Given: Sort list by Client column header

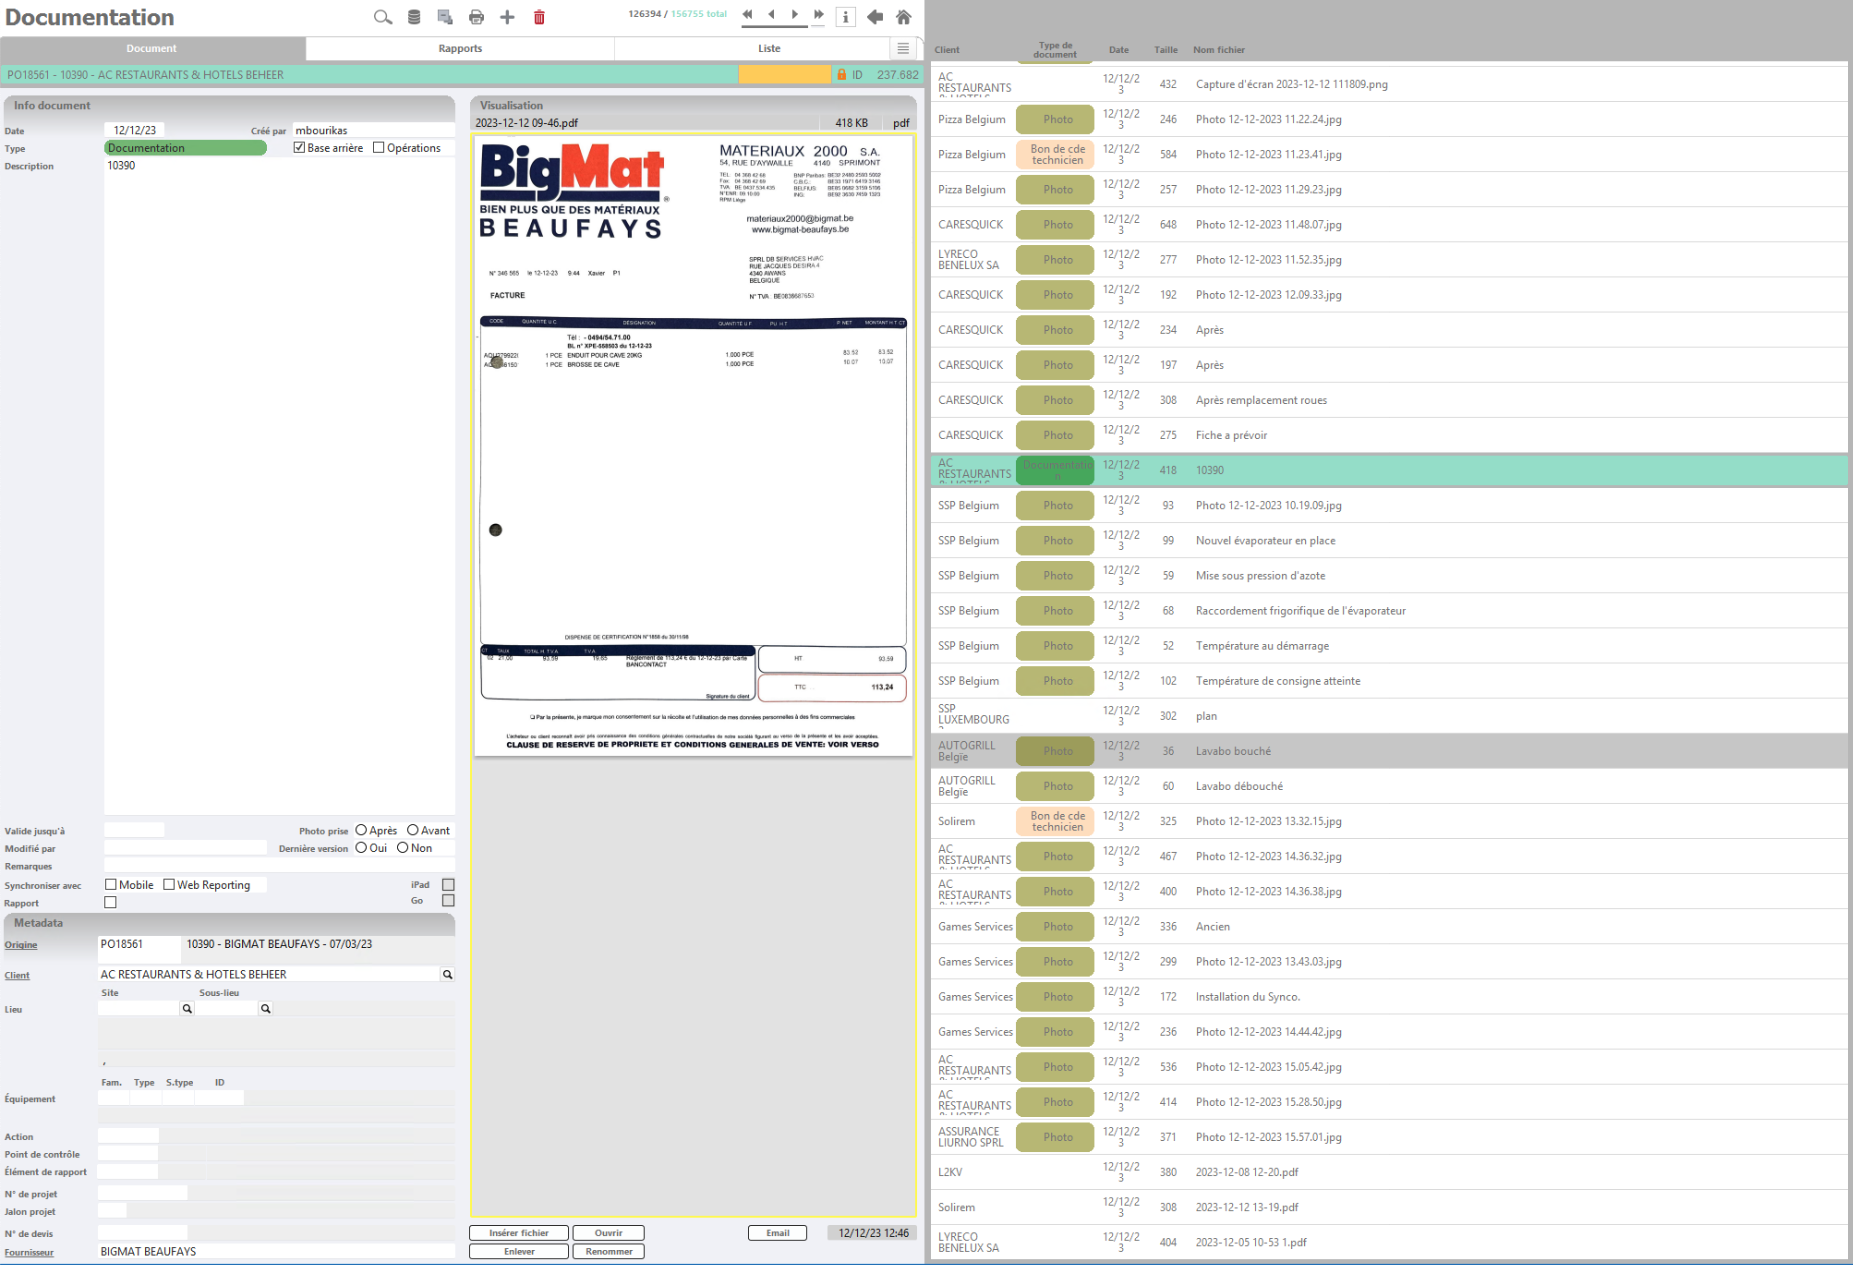Looking at the screenshot, I should 947,50.
